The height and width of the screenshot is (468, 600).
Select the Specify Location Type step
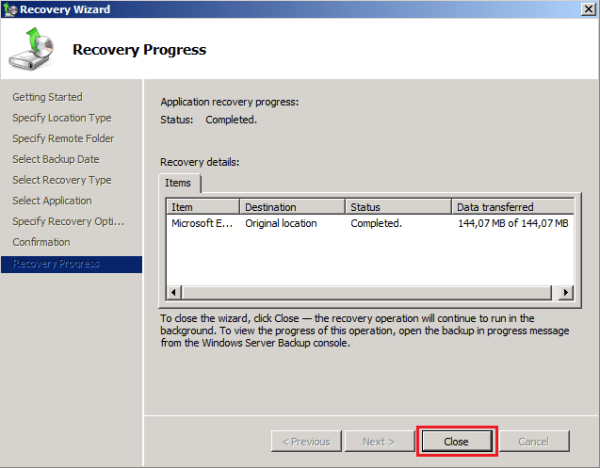62,118
